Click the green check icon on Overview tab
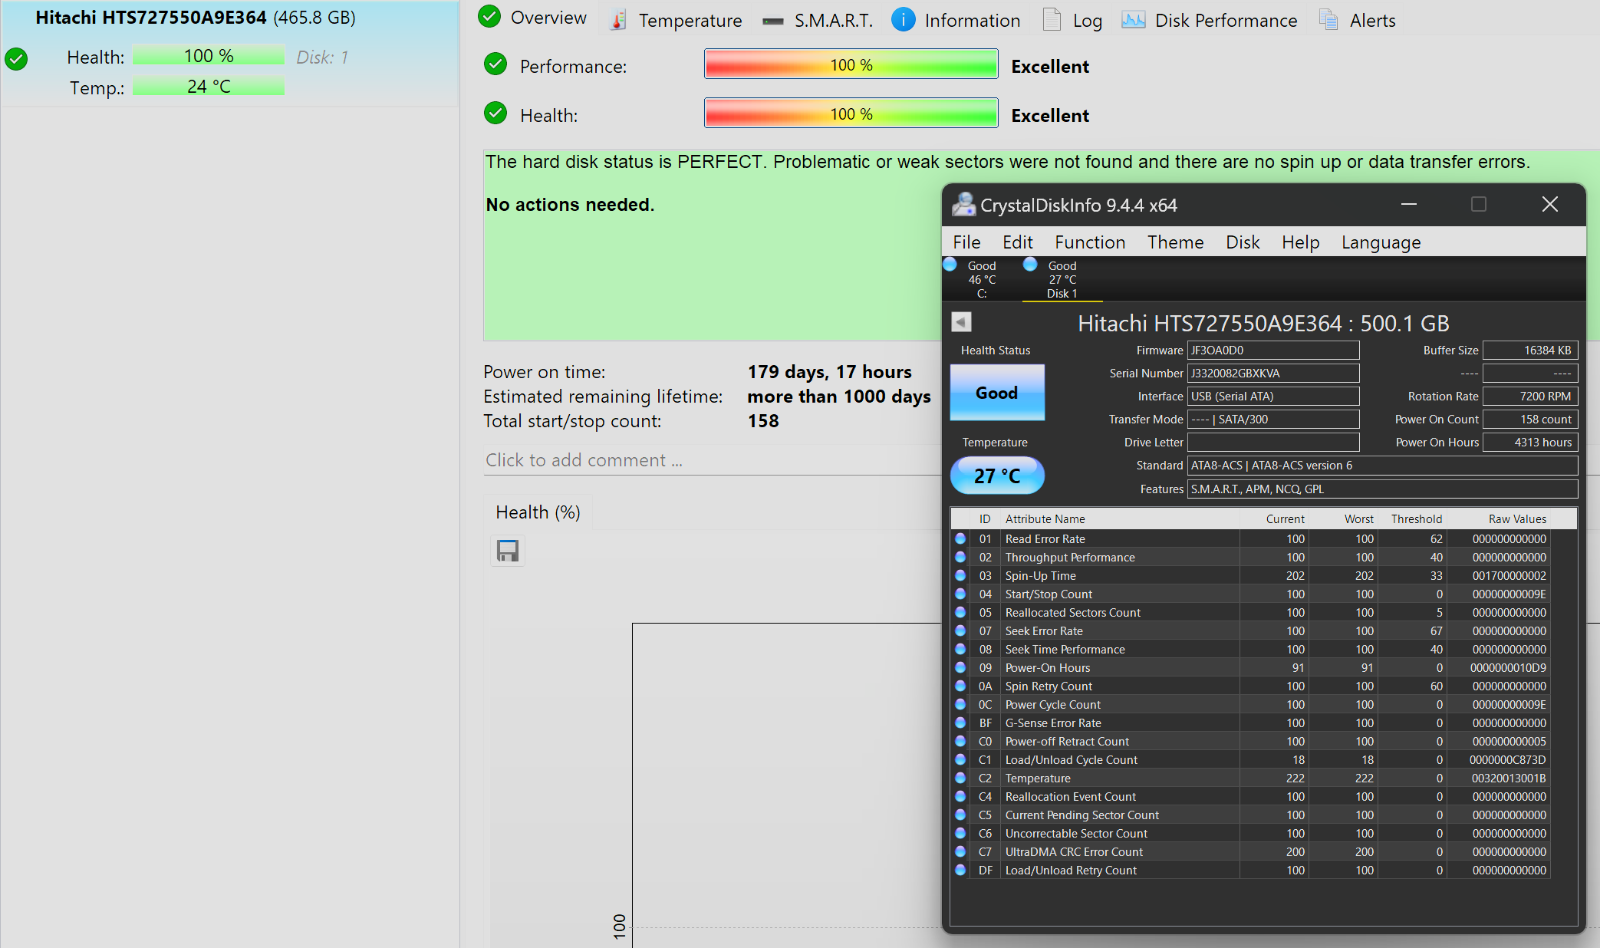1600x948 pixels. tap(489, 16)
